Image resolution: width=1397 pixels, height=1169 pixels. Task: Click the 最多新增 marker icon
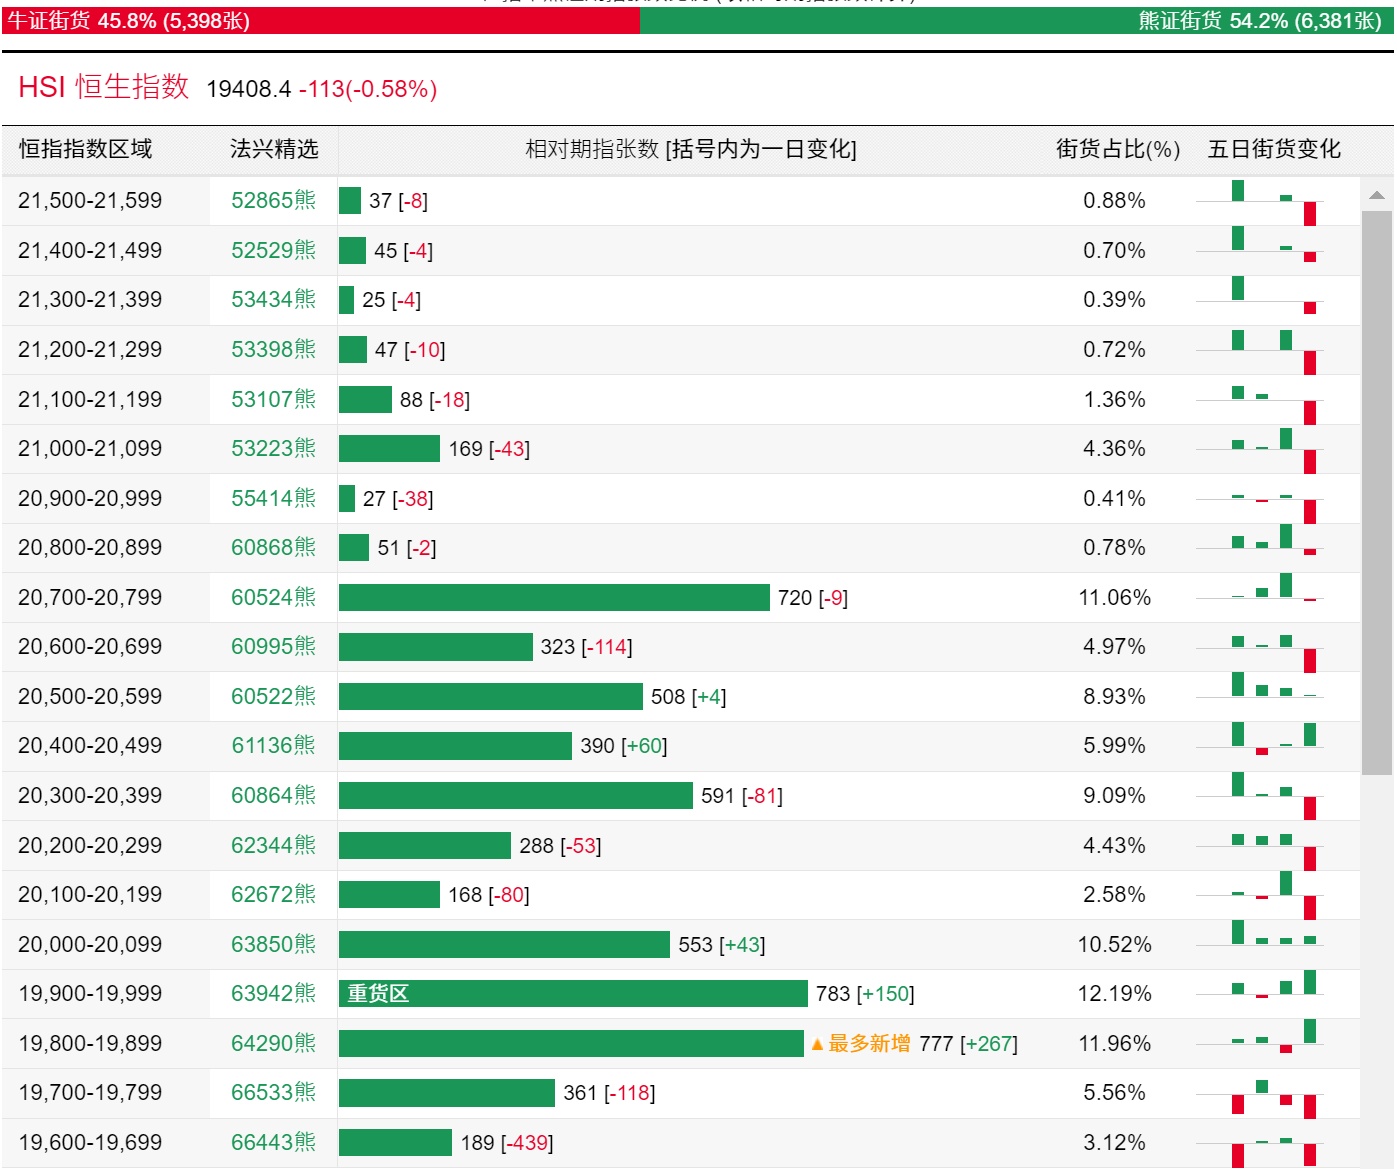pyautogui.click(x=817, y=1045)
